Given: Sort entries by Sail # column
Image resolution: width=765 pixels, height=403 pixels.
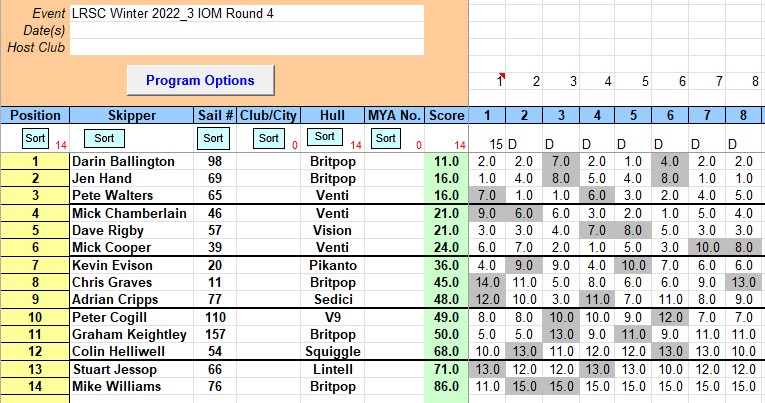Looking at the screenshot, I should 212,138.
